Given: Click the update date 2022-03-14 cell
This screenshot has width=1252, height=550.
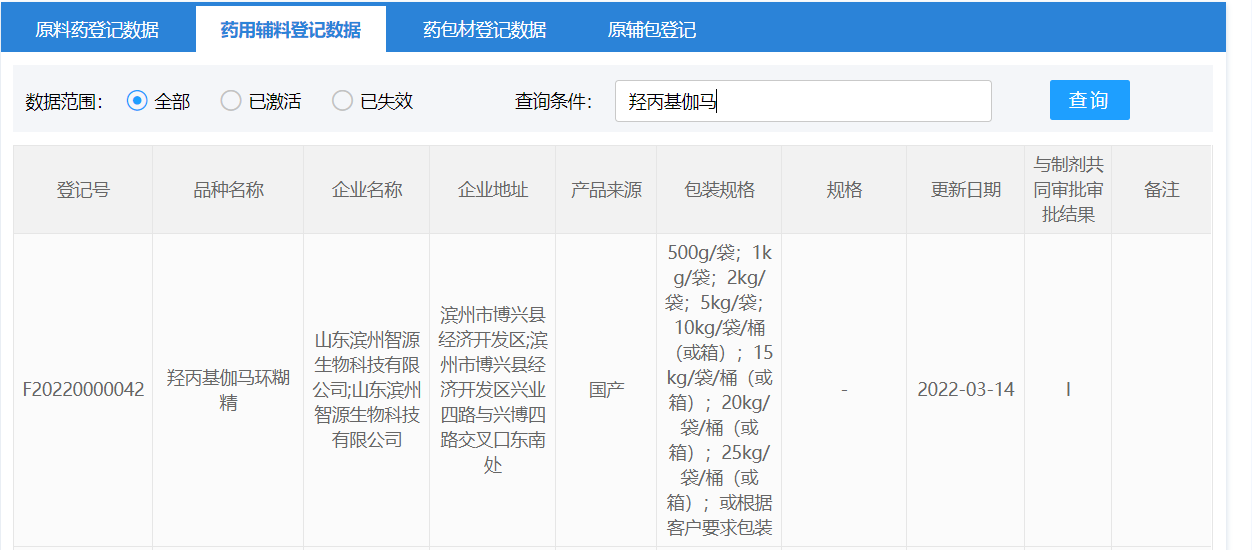Looking at the screenshot, I should [965, 390].
